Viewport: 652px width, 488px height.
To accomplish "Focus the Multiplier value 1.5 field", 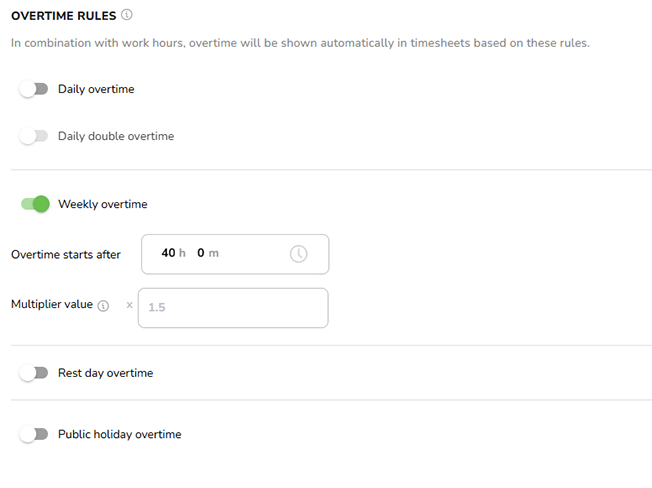I will [x=235, y=308].
